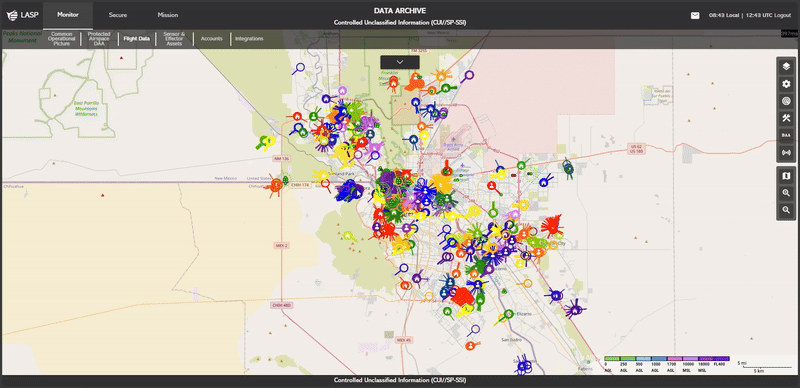Image resolution: width=800 pixels, height=388 pixels.
Task: Select purple magnifier marker northeast of Franklin Mountains
Action: coord(467,76)
